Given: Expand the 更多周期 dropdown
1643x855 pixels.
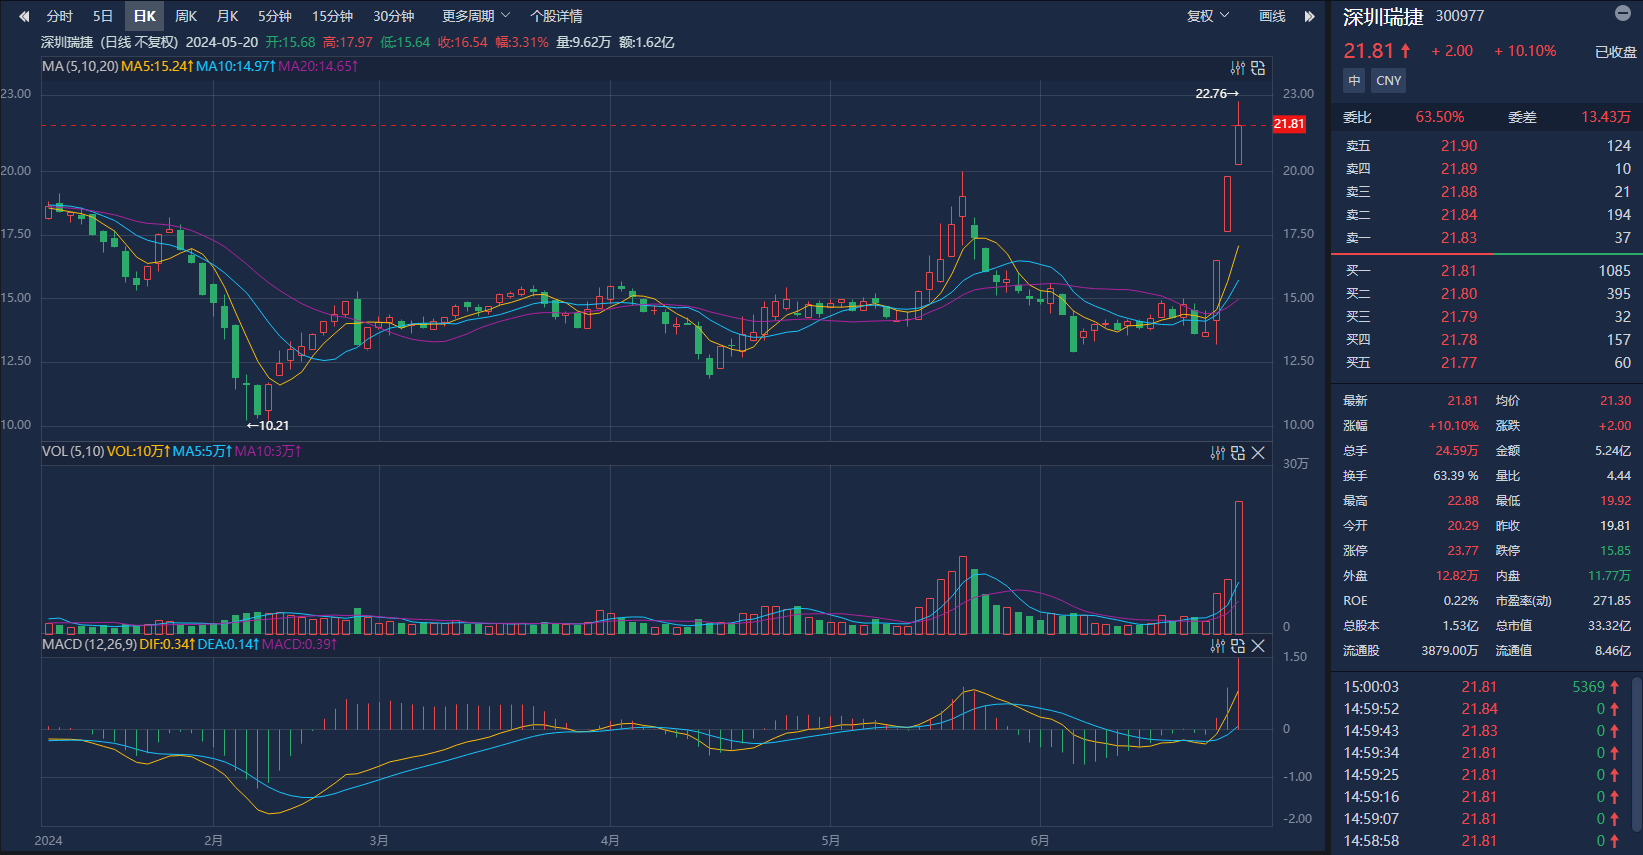Looking at the screenshot, I should 476,16.
